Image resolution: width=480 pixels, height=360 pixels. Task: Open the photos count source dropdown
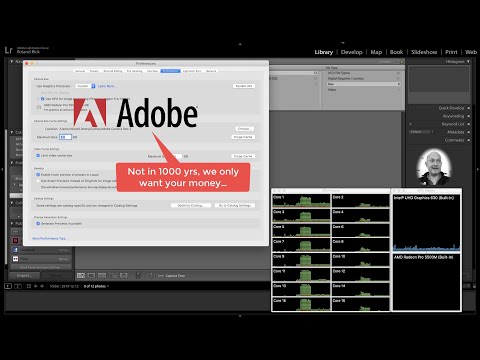point(96,286)
